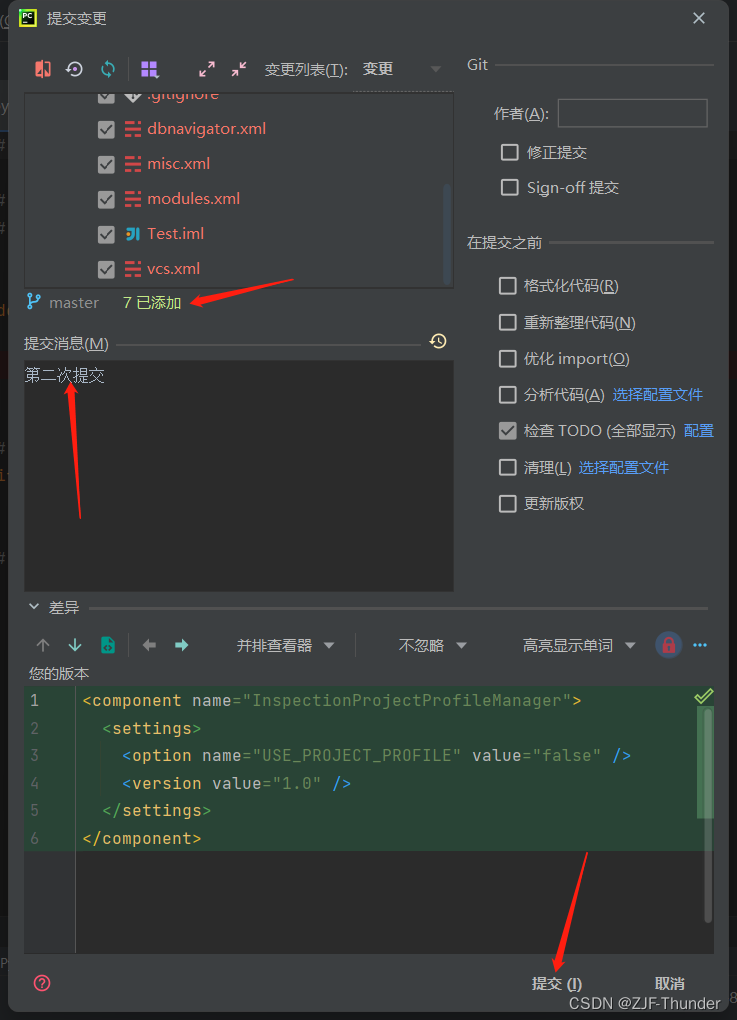Expand all changes with arrows icon
The image size is (737, 1020).
[x=207, y=69]
